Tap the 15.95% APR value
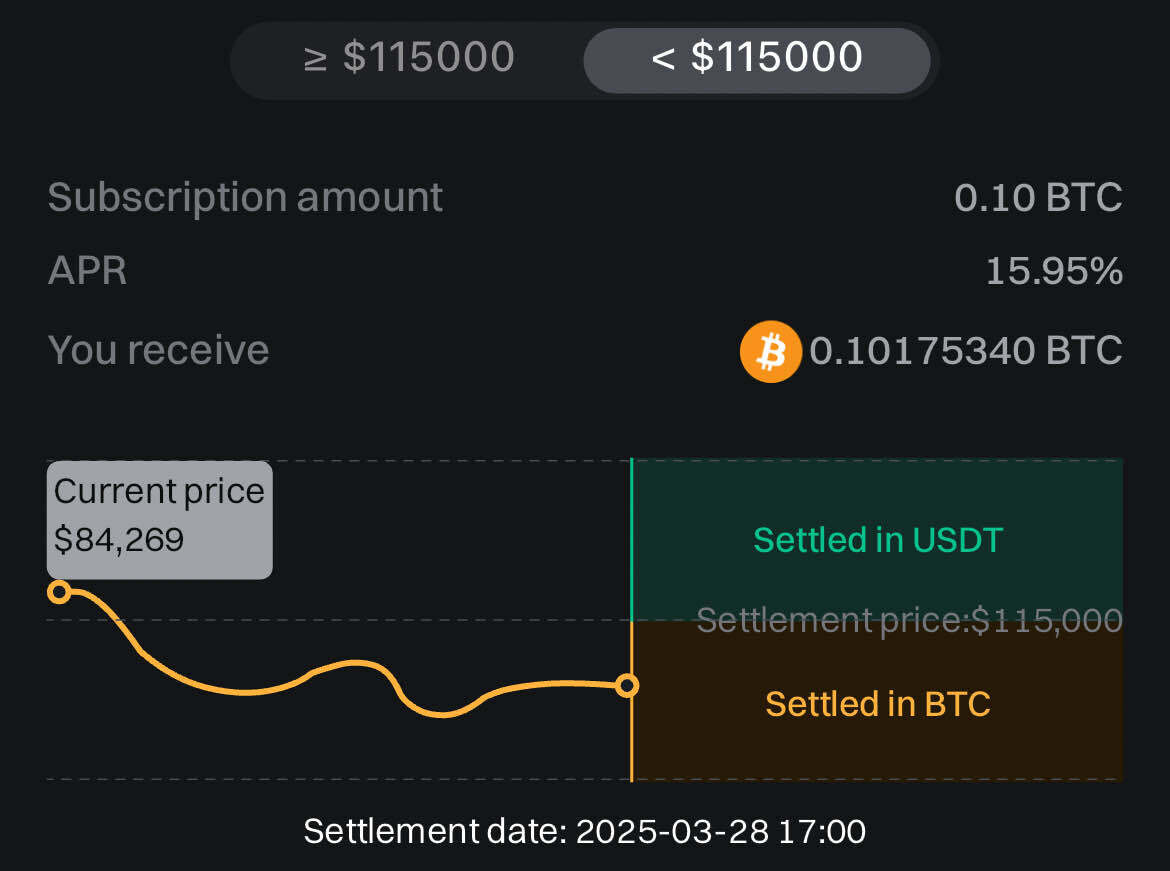 (1053, 271)
